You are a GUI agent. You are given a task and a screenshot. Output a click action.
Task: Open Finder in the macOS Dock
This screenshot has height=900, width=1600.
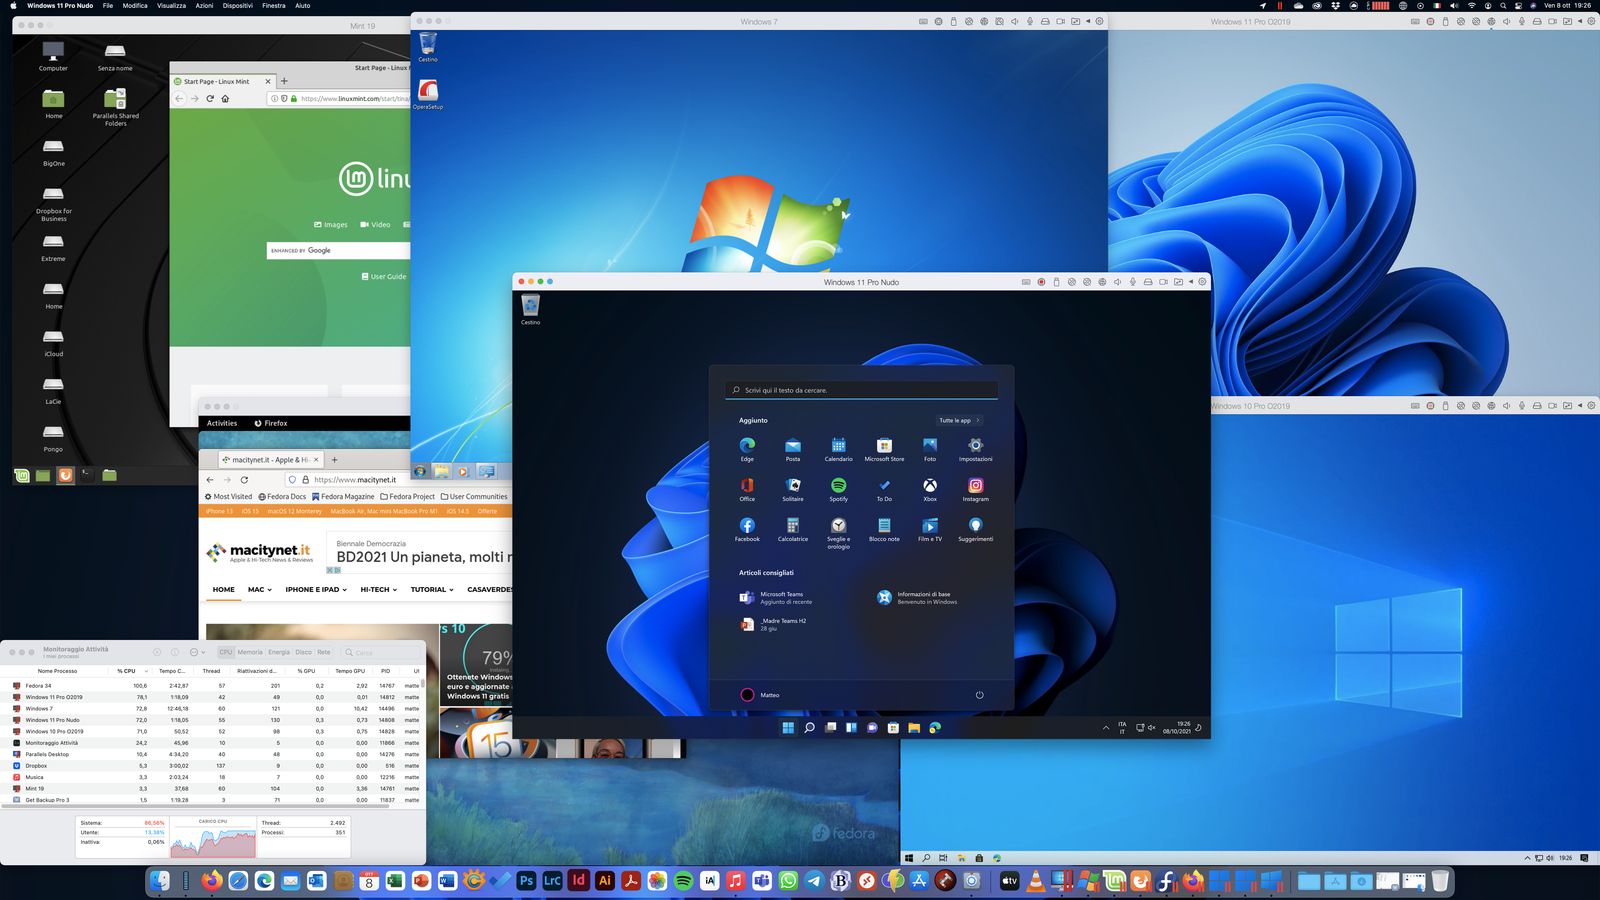pyautogui.click(x=160, y=881)
